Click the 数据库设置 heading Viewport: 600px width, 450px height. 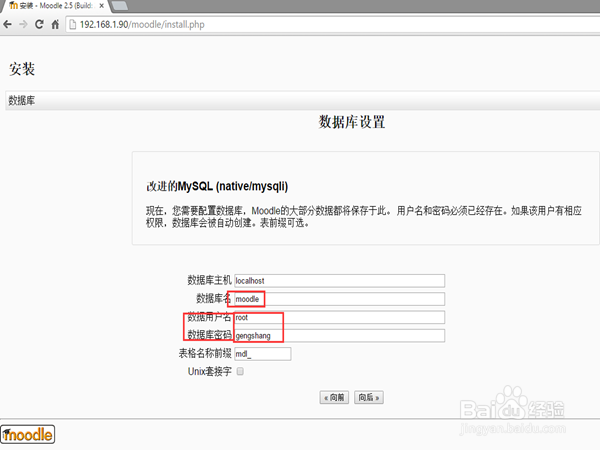[352, 122]
